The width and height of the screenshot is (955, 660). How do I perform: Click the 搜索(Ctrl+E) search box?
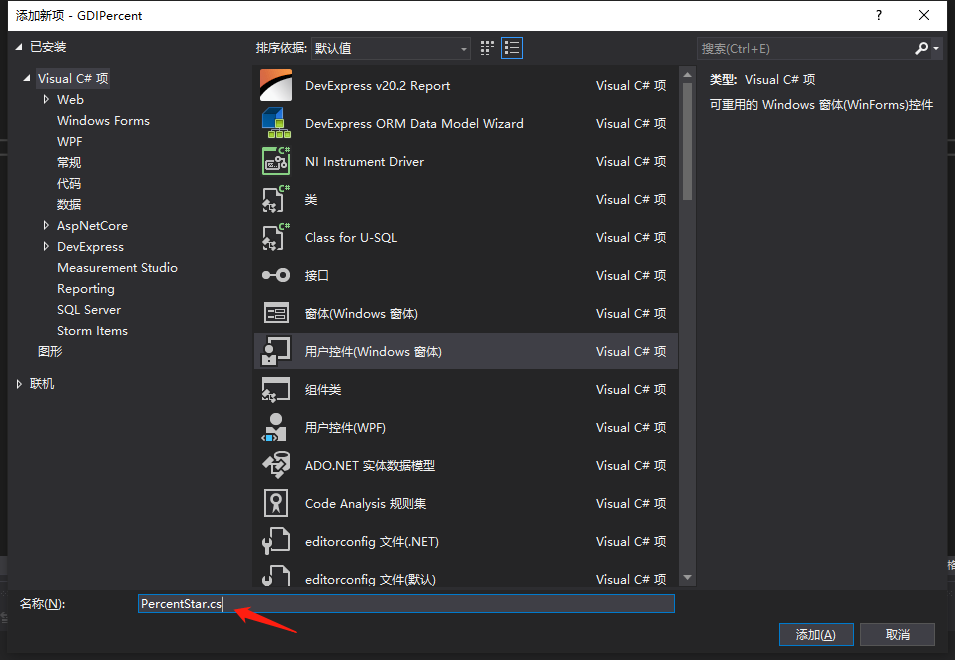point(805,48)
